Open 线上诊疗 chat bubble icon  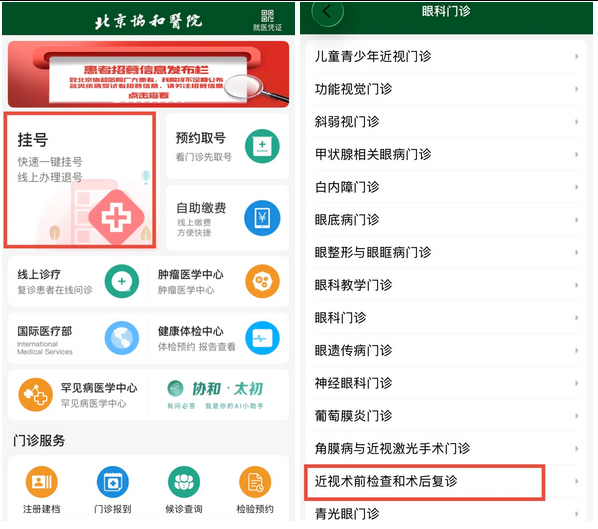[x=122, y=281]
